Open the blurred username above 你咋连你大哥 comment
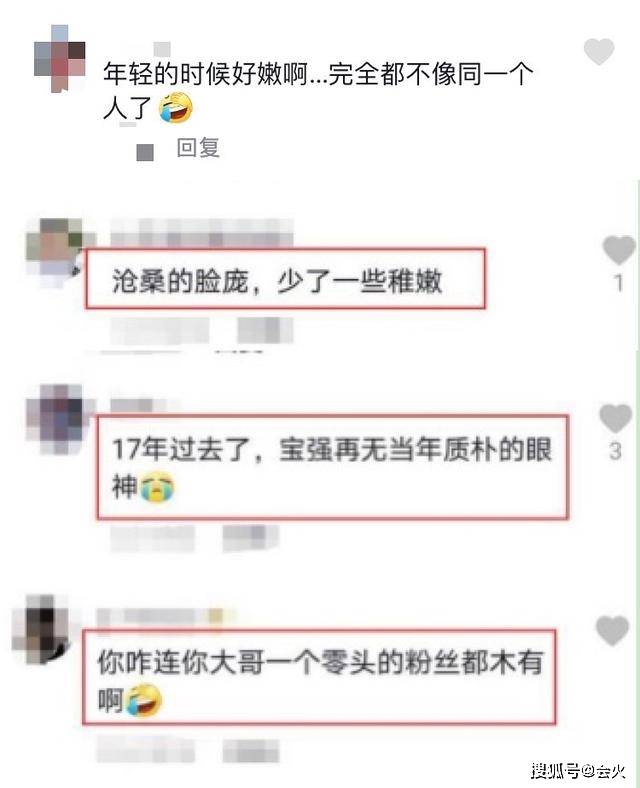 tap(166, 617)
